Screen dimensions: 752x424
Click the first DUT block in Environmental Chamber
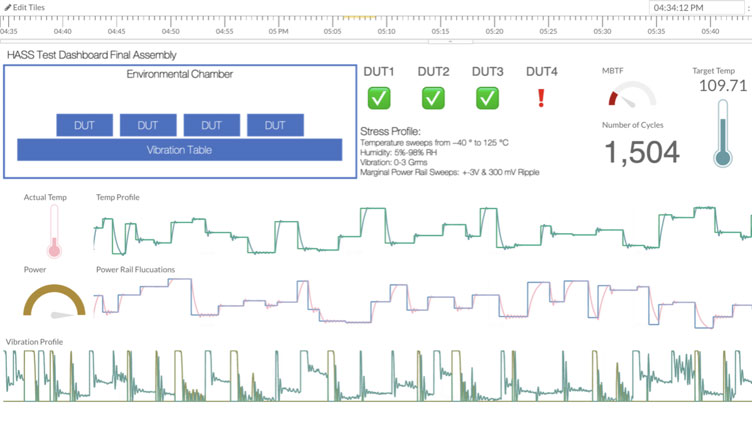pyautogui.click(x=84, y=125)
